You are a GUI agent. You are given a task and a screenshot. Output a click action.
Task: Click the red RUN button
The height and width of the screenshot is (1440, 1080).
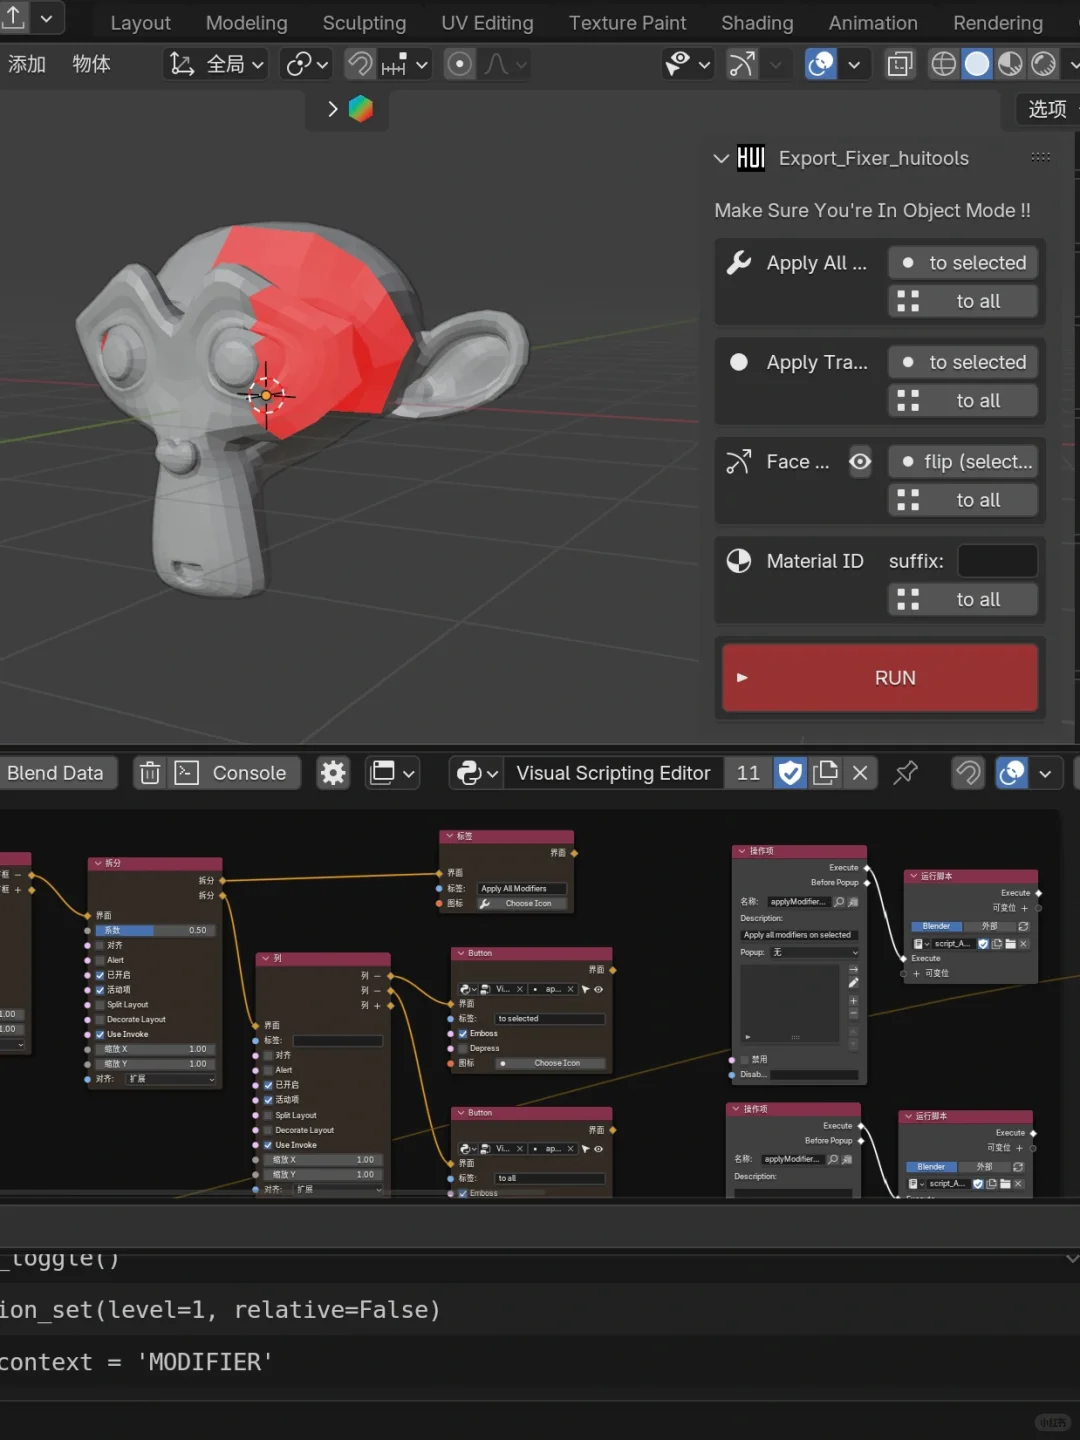(880, 678)
